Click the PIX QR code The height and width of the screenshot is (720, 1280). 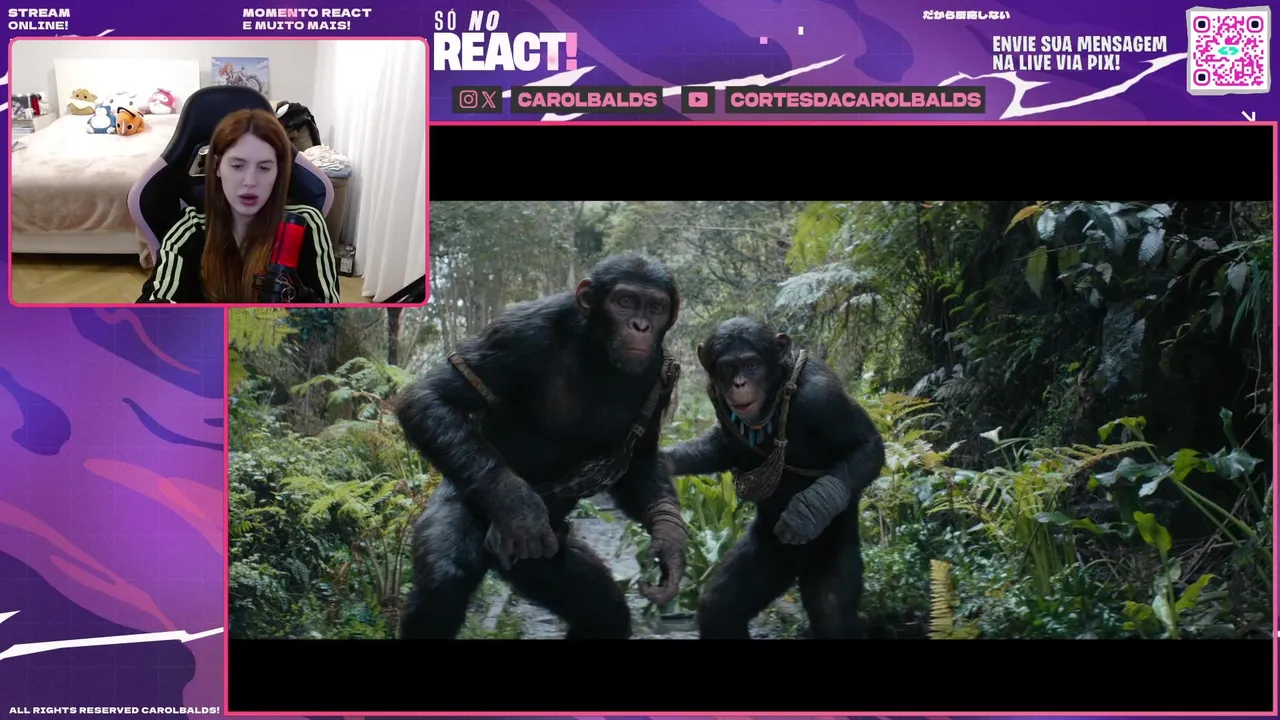(x=1228, y=50)
